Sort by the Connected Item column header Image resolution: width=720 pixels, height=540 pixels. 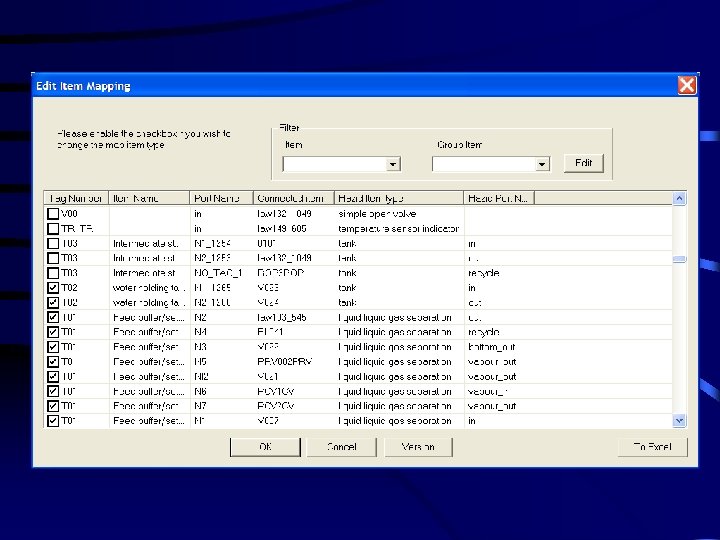[293, 198]
